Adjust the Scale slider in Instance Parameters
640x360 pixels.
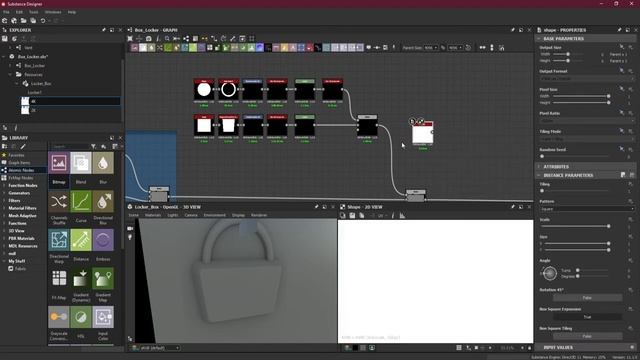pyautogui.click(x=576, y=226)
